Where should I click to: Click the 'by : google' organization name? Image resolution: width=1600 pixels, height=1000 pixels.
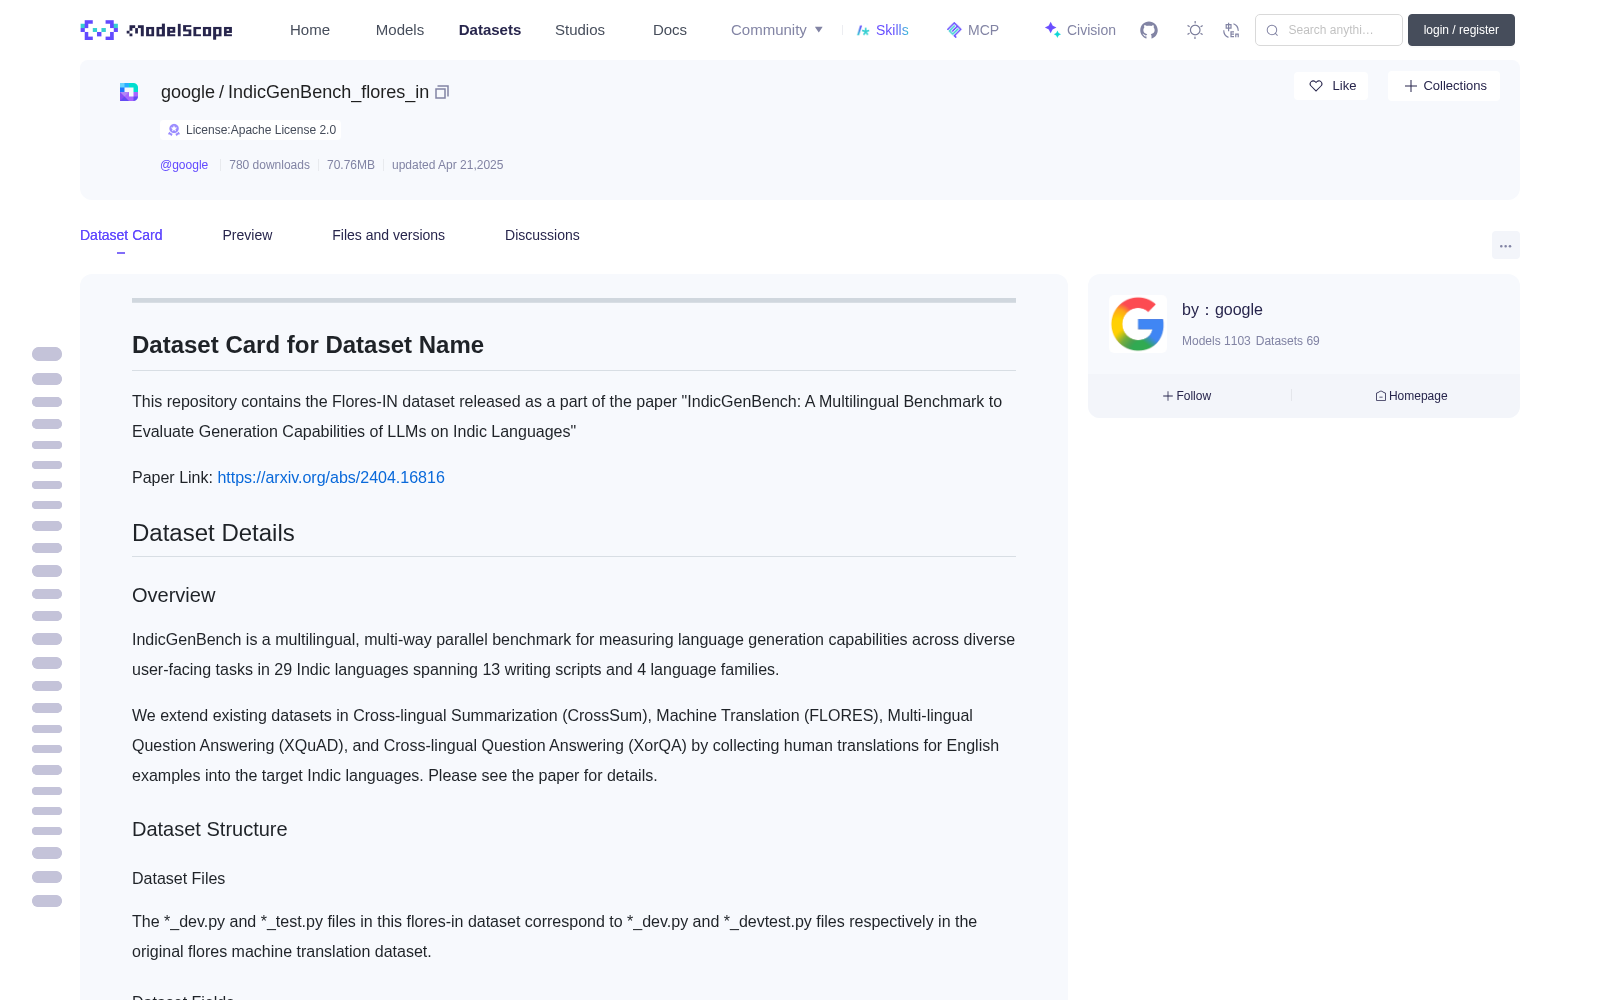tap(1222, 310)
